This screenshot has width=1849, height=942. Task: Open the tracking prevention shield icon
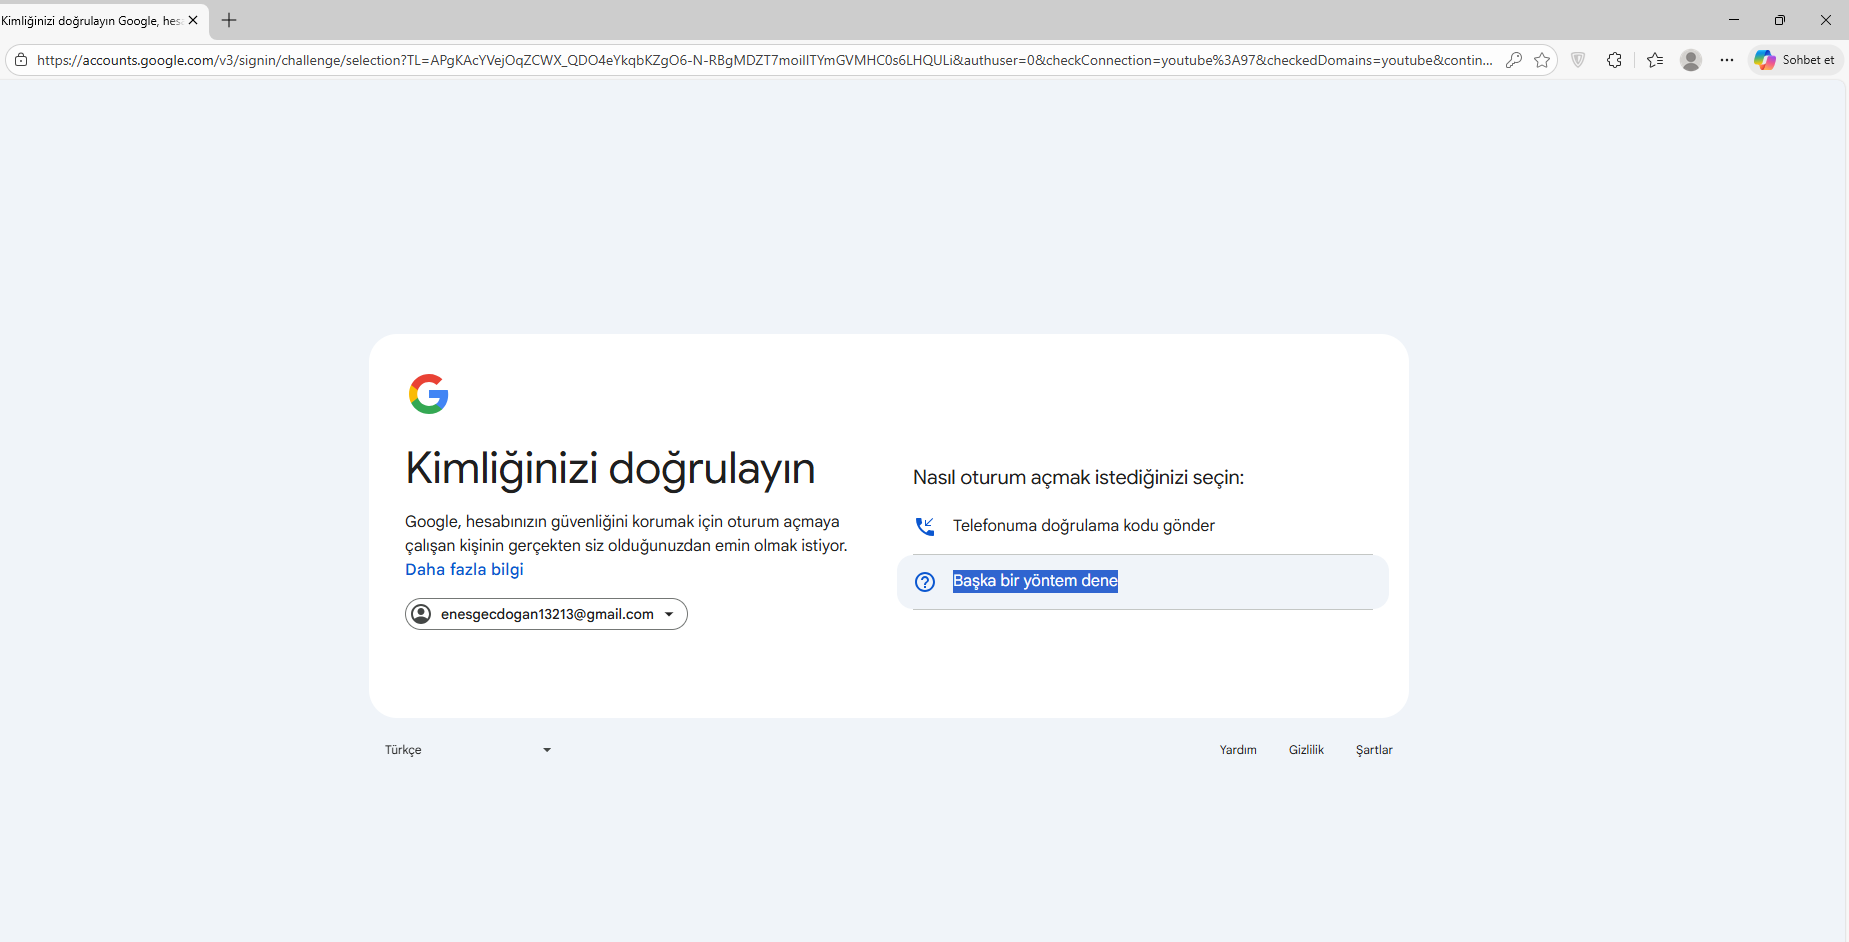point(1578,60)
